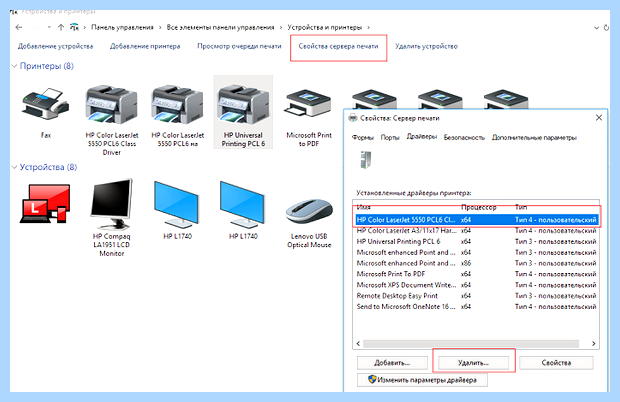
Task: Click the Devices and Printers address bar icon
Action: 74,27
